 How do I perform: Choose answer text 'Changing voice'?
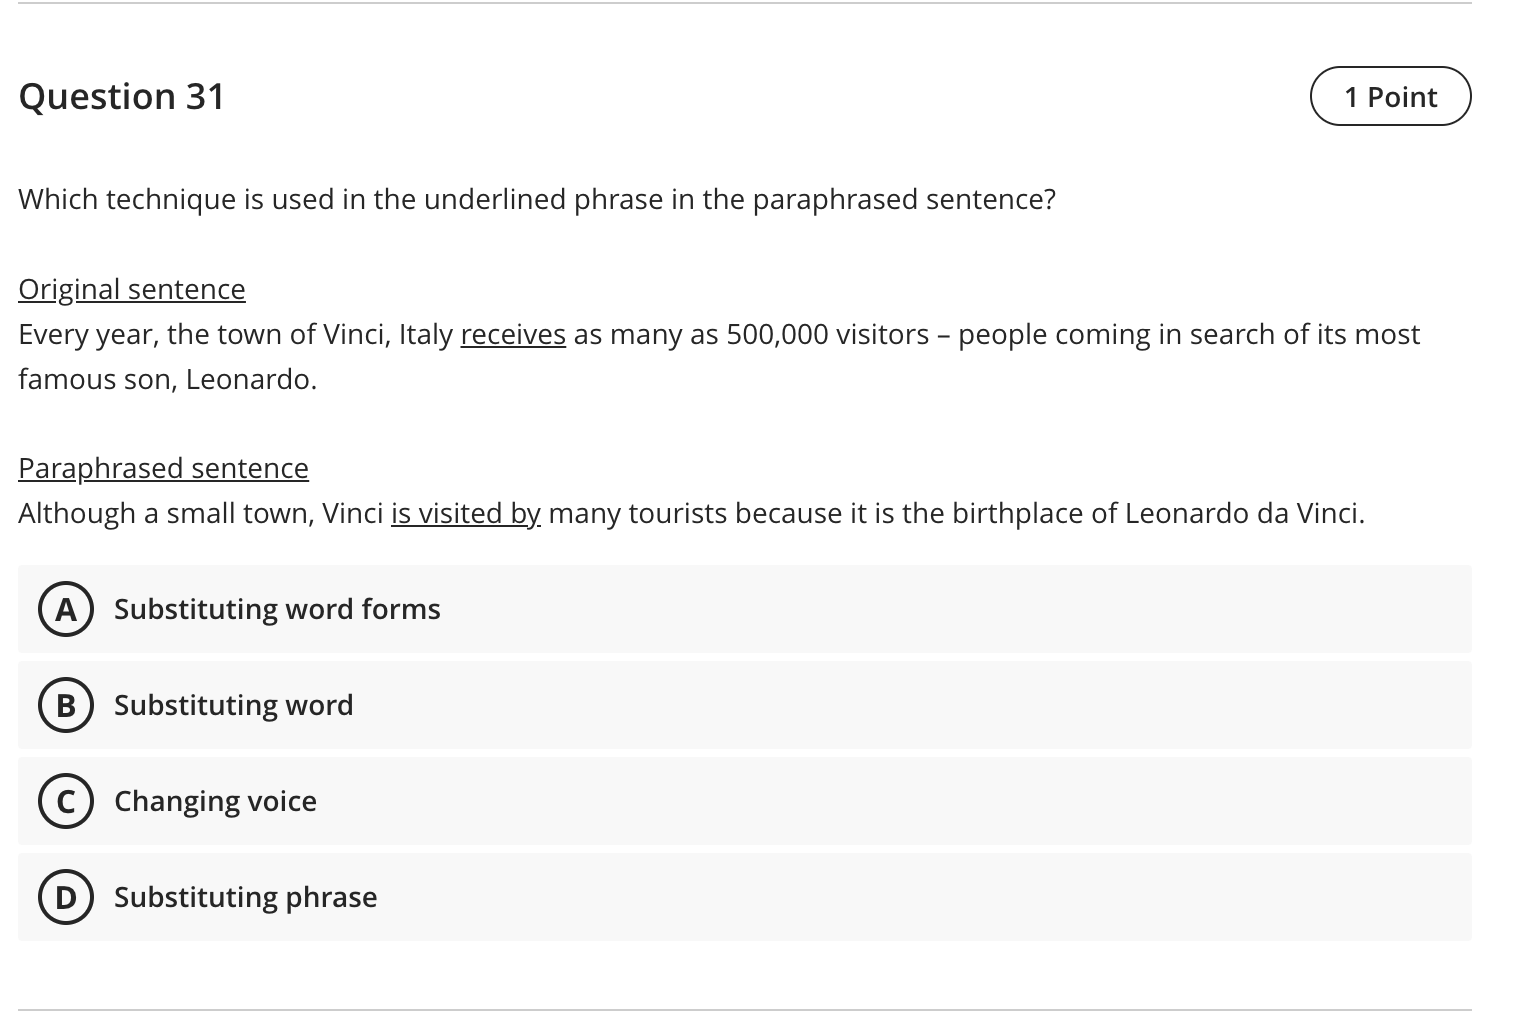[215, 801]
